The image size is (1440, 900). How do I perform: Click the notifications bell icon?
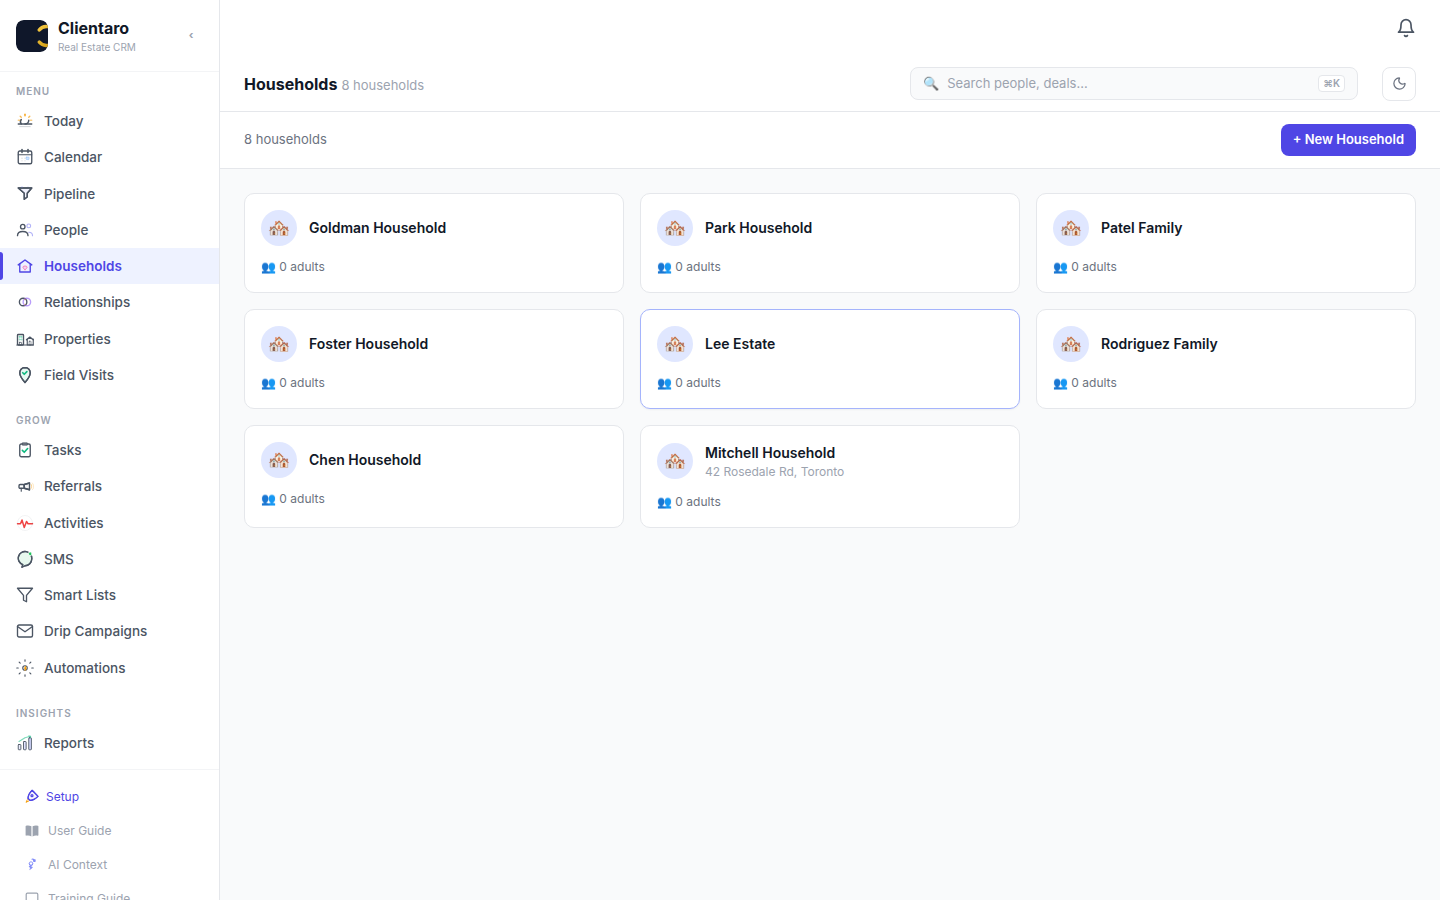point(1405,28)
